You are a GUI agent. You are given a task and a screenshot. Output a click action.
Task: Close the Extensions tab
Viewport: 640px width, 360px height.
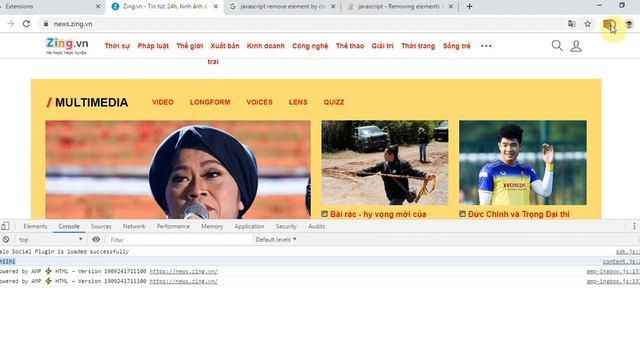point(98,7)
